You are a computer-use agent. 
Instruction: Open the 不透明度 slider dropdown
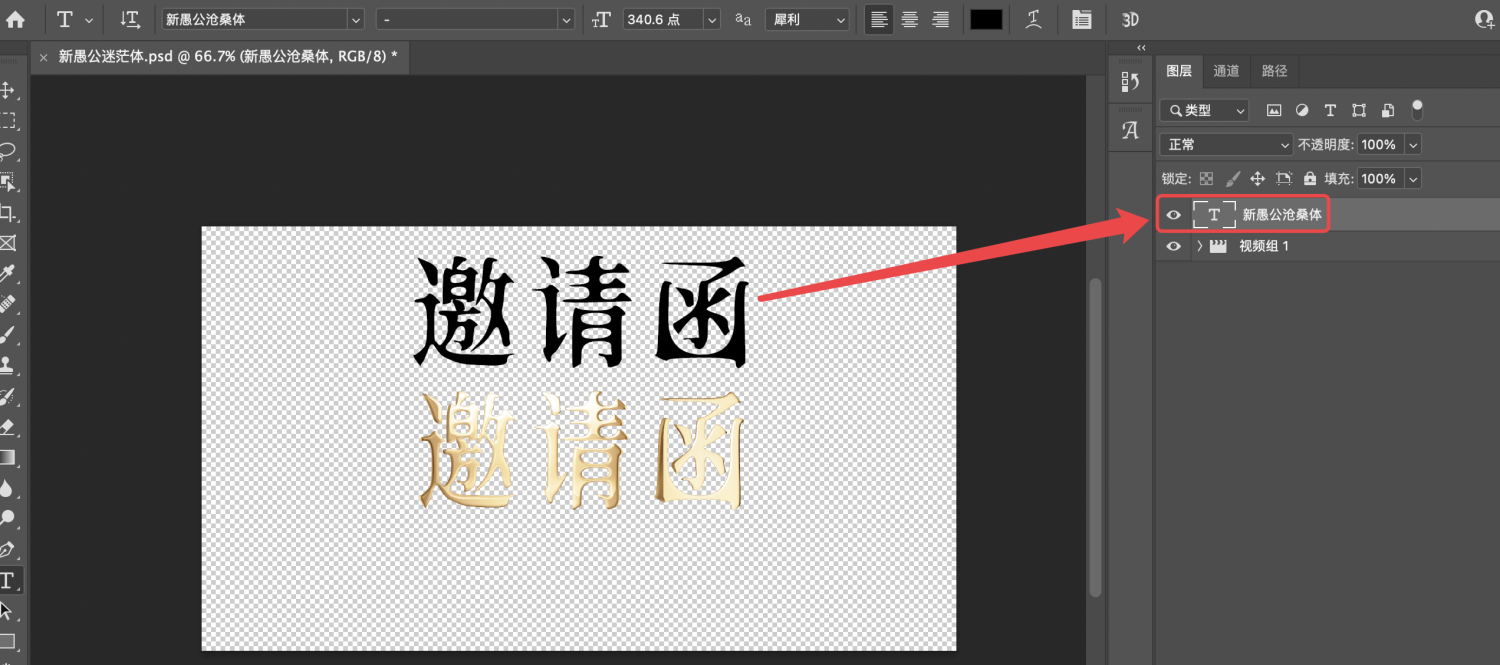[x=1413, y=145]
